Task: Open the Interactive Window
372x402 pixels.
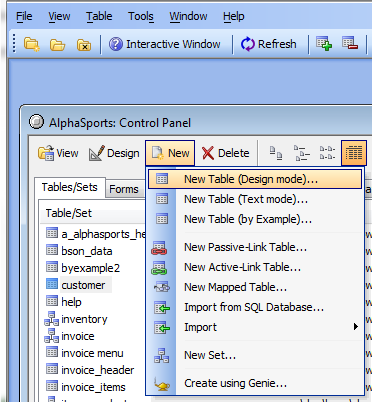Action: [x=165, y=44]
